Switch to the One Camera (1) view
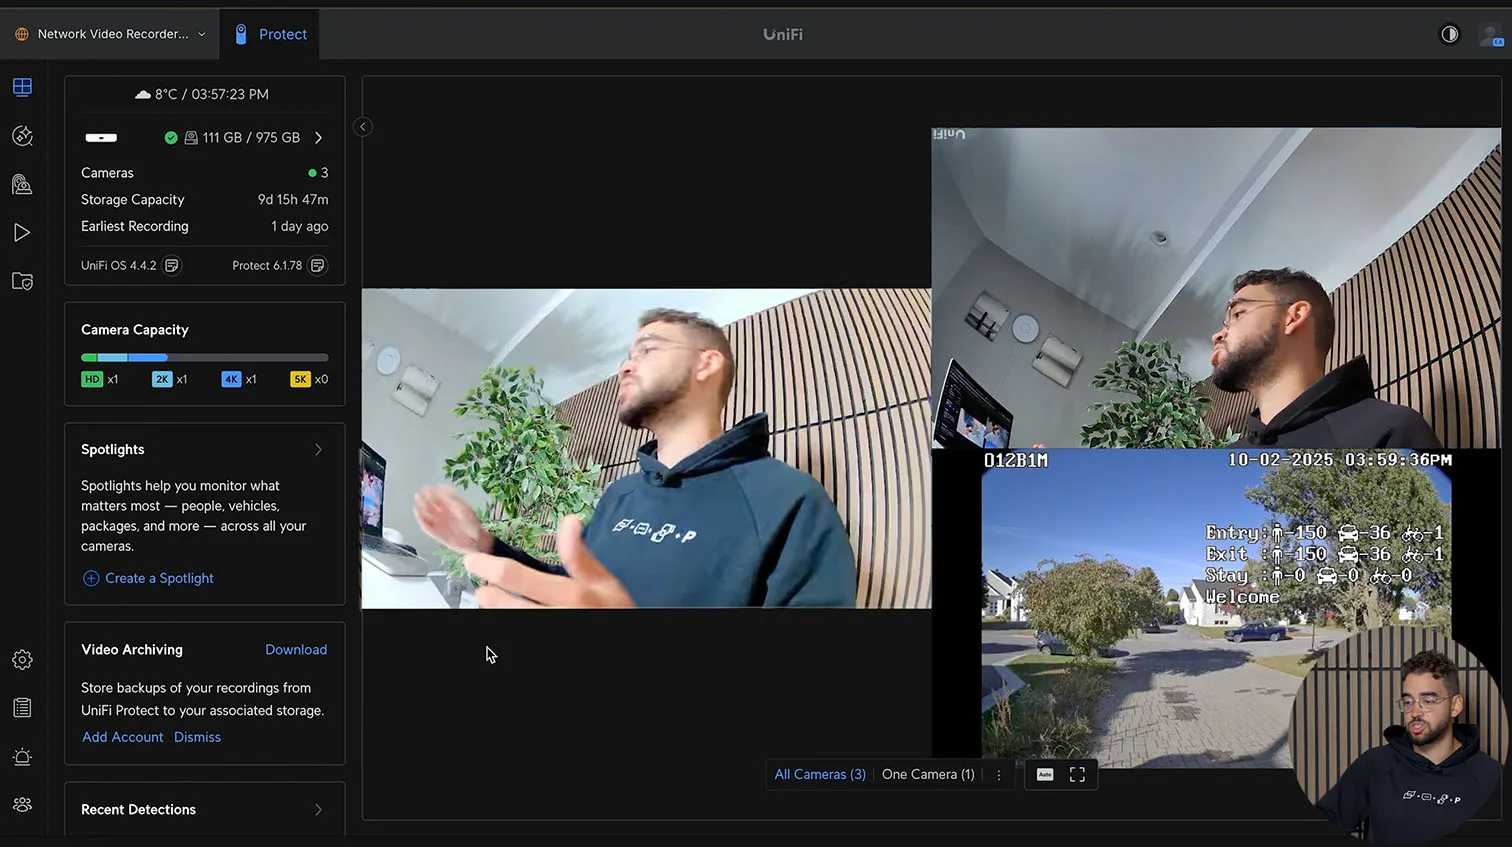The width and height of the screenshot is (1512, 847). pos(927,775)
